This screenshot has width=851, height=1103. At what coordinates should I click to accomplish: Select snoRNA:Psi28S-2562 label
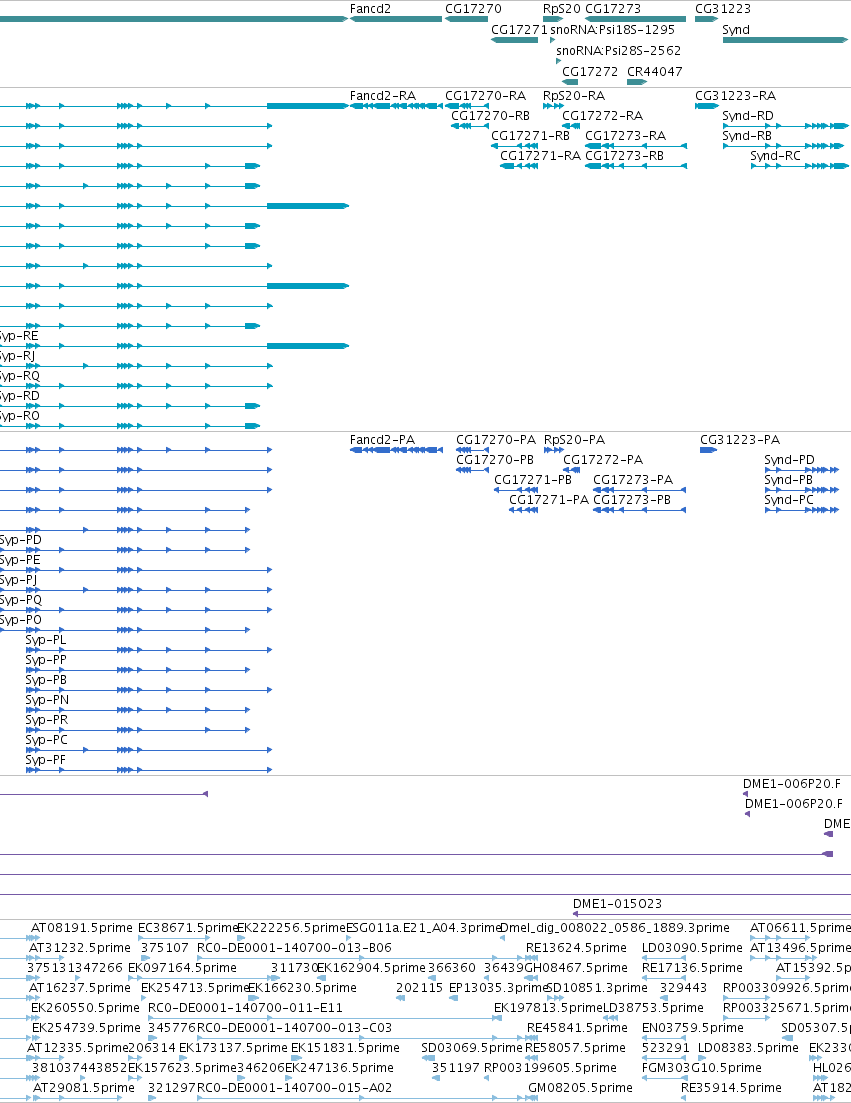(618, 51)
